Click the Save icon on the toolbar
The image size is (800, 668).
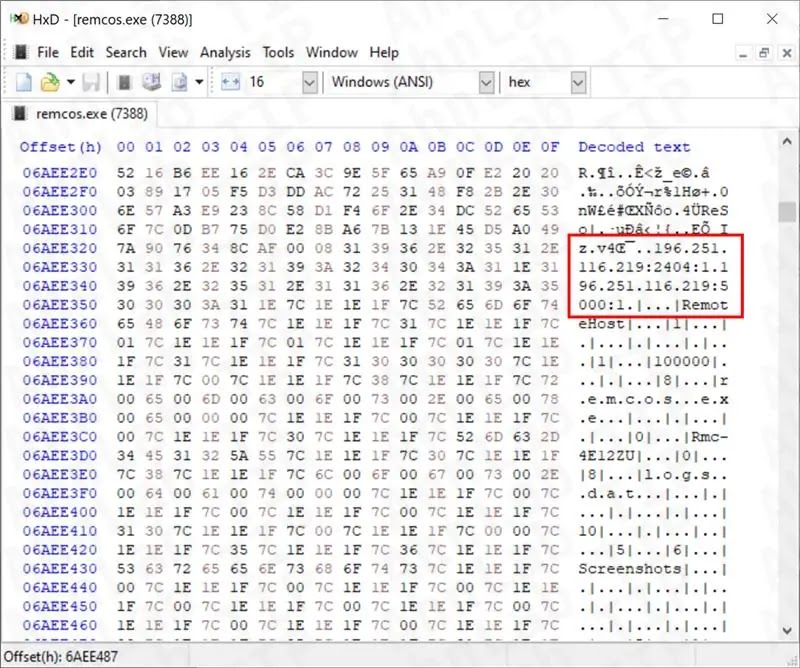pyautogui.click(x=92, y=82)
